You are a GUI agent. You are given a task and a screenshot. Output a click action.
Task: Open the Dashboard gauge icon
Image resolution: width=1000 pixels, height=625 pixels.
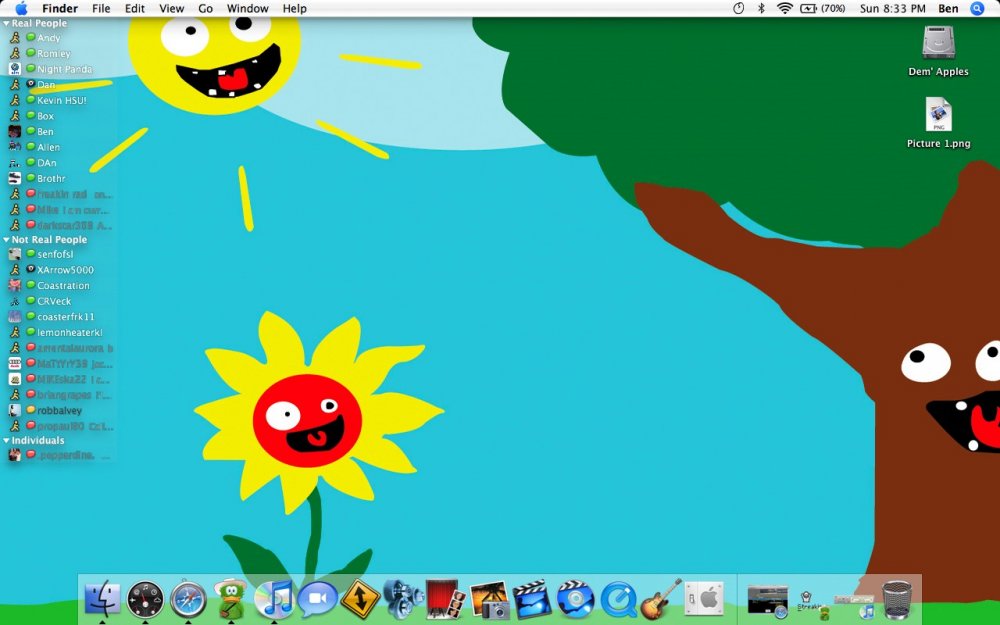coord(145,599)
